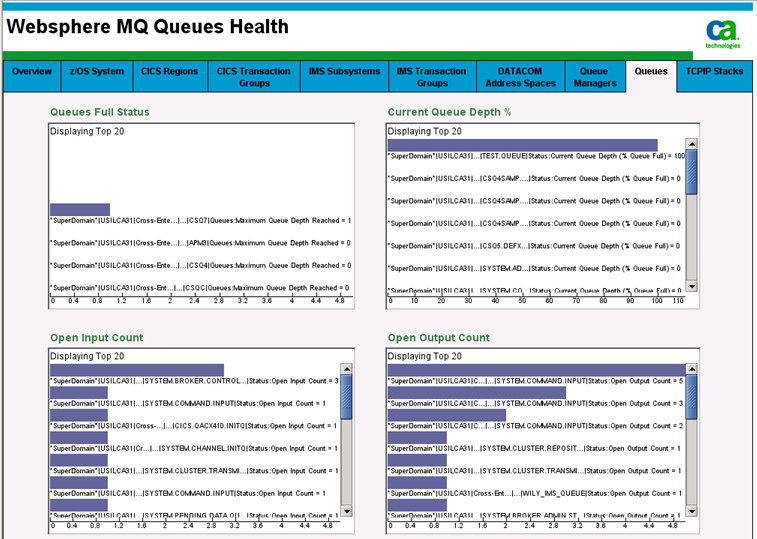The image size is (757, 539).
Task: Click the CSQ7 bar in Queues Full Status
Action: (x=80, y=209)
